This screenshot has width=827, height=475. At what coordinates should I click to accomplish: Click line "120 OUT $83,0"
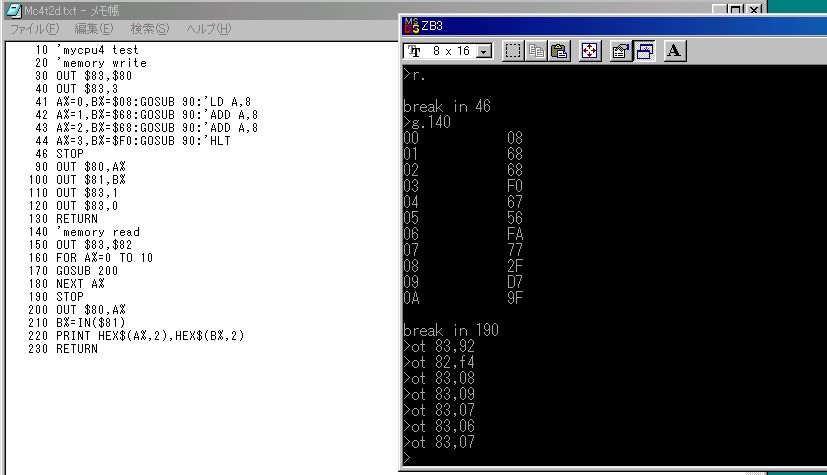tap(73, 206)
